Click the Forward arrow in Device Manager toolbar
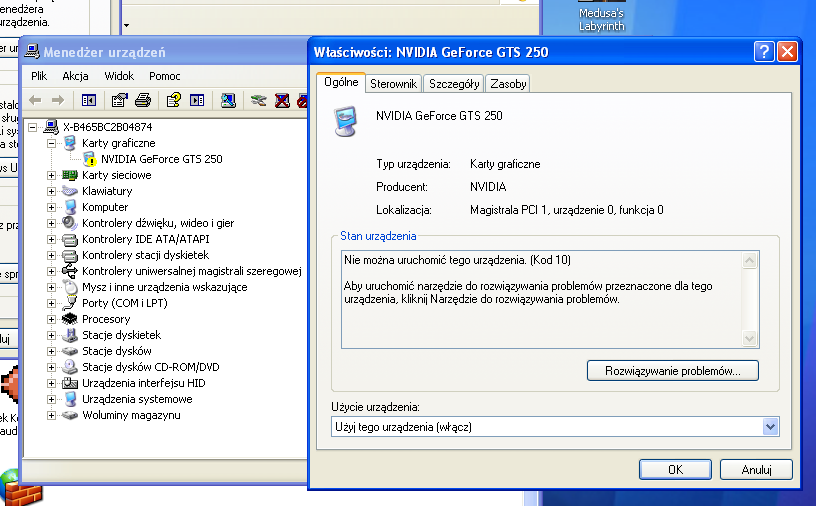Viewport: 816px width, 506px height. pos(58,100)
